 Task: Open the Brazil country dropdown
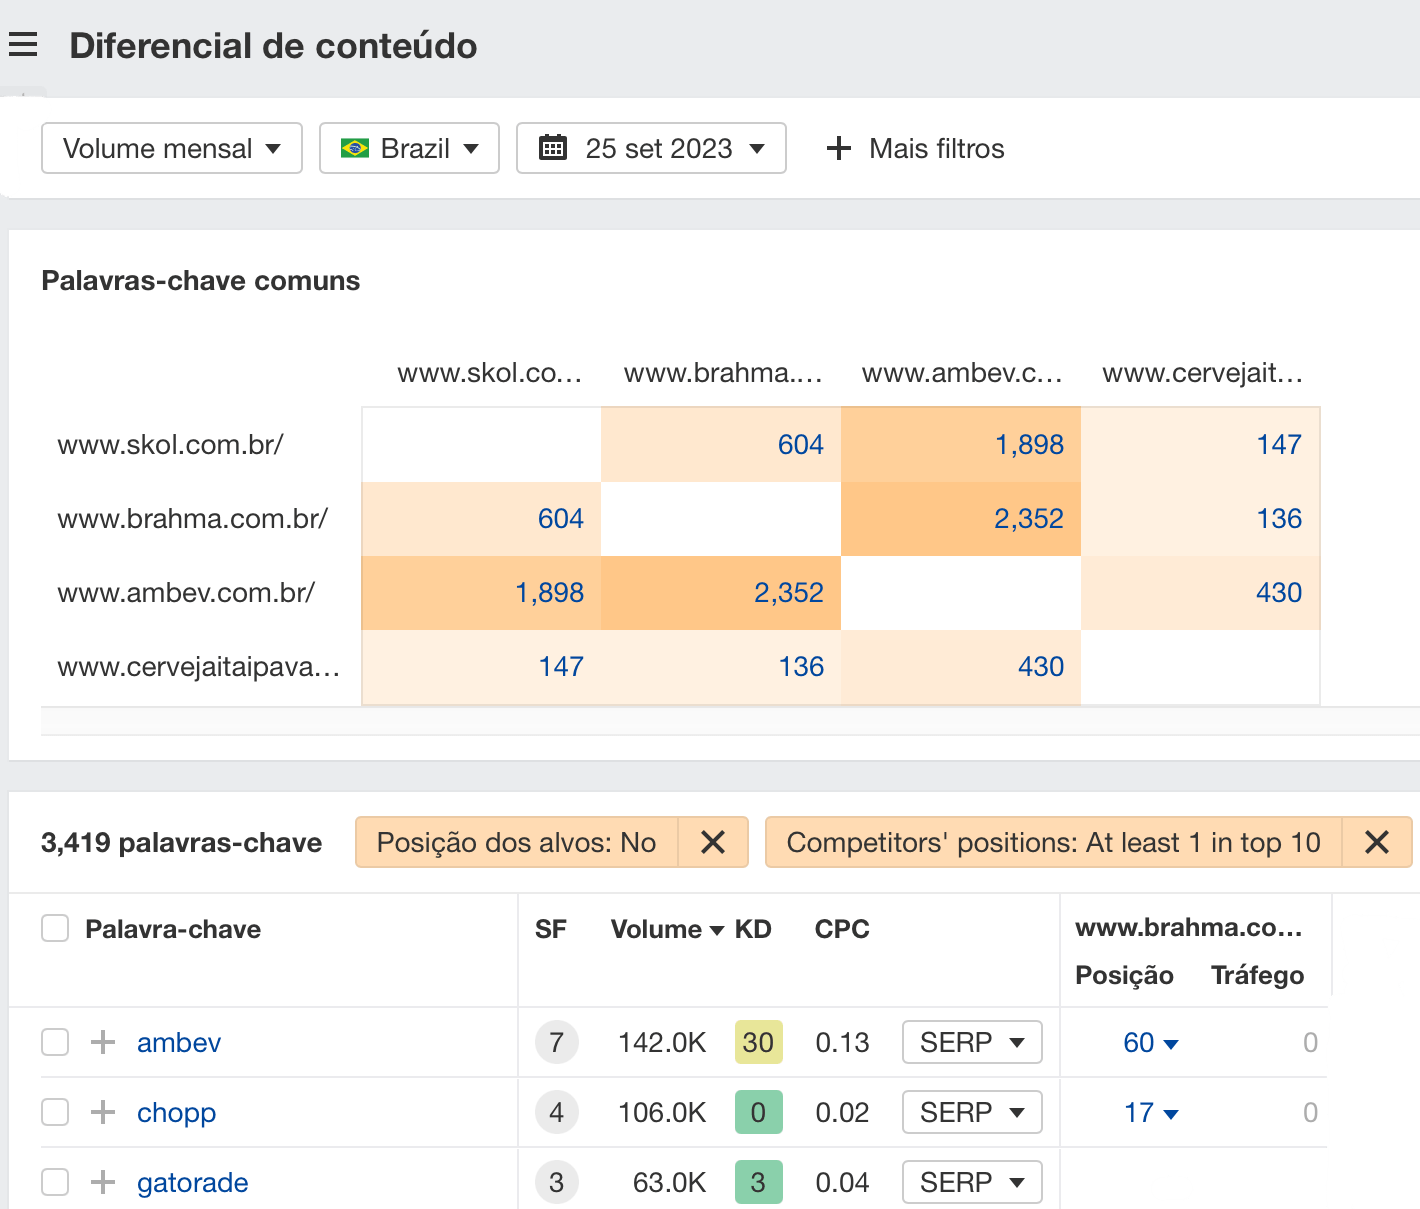(409, 149)
